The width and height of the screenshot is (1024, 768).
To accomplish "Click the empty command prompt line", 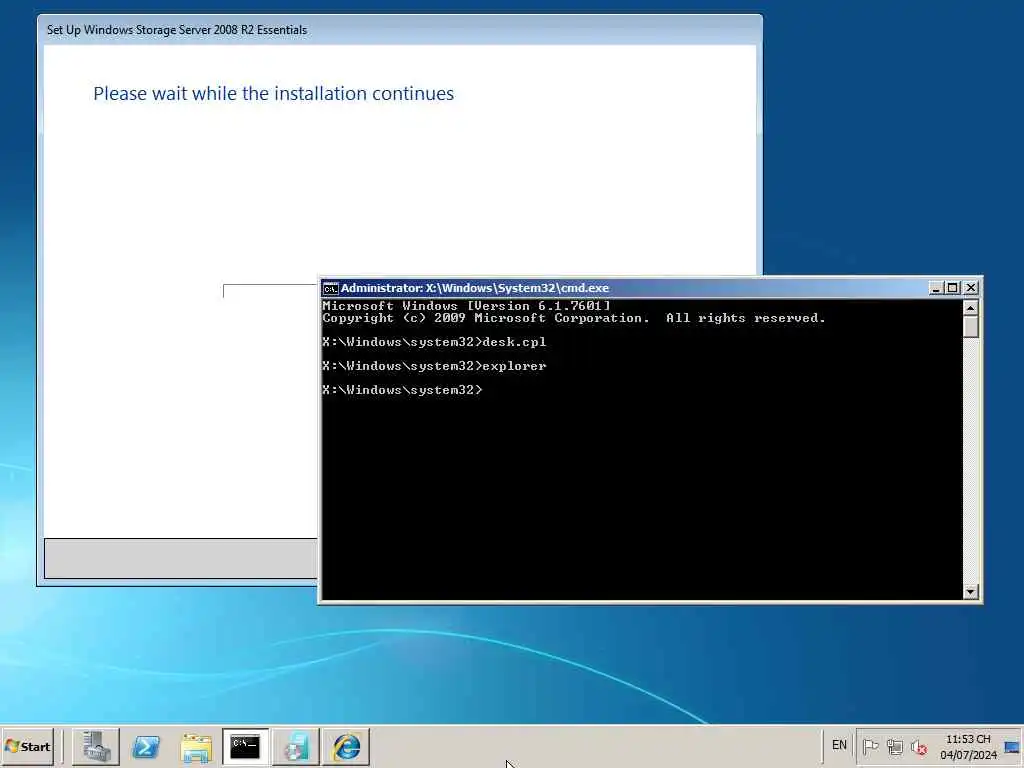I will pyautogui.click(x=402, y=390).
